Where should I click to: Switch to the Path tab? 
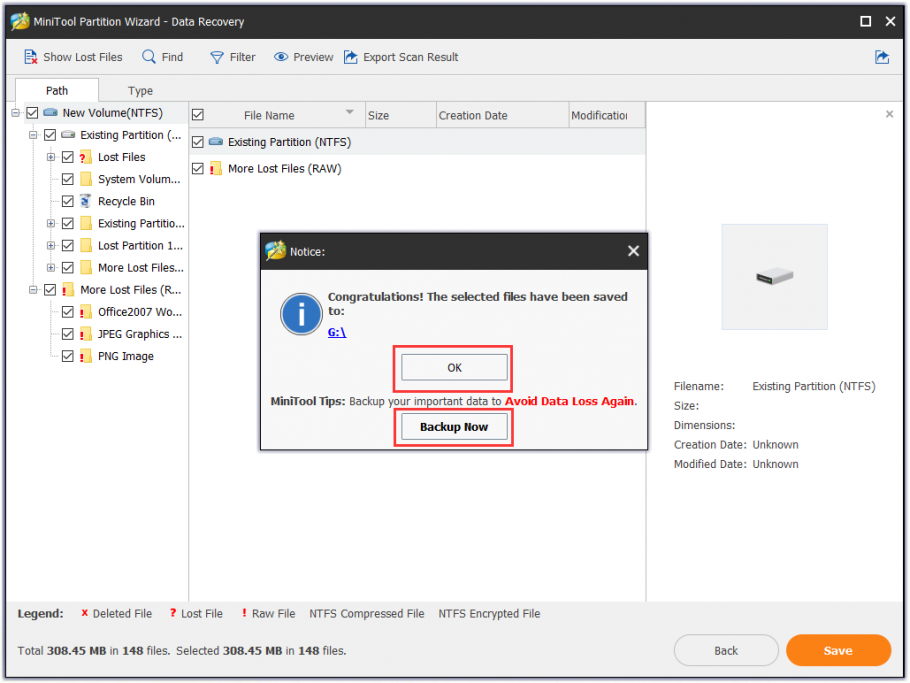click(57, 91)
